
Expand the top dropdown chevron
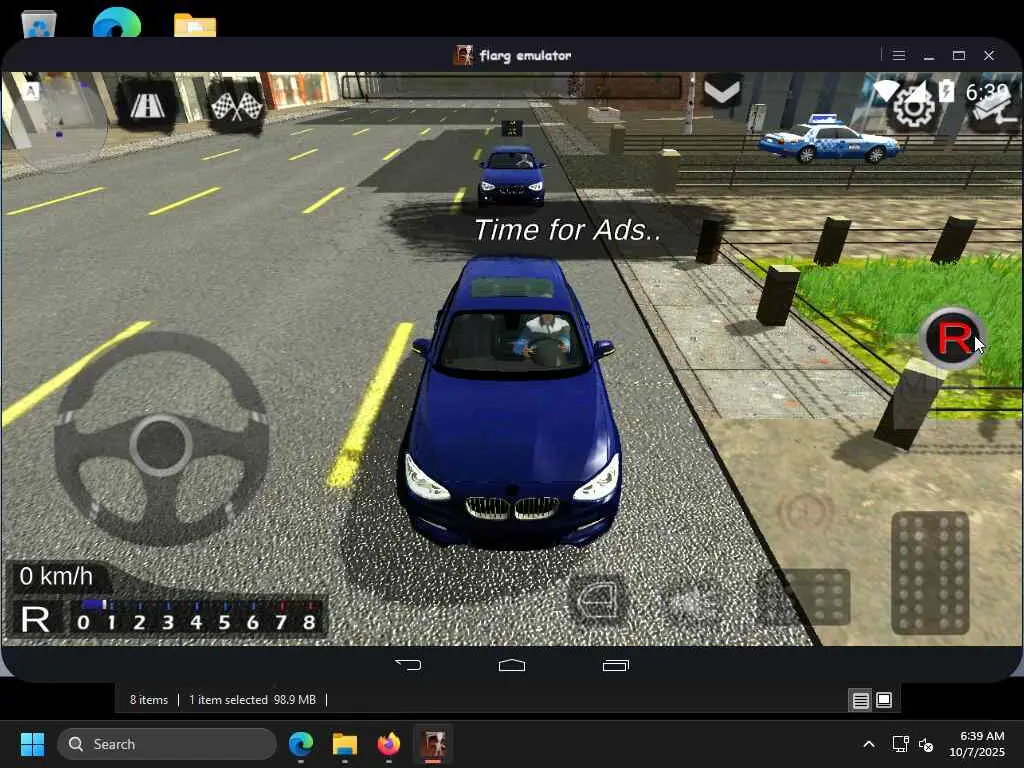pos(722,91)
